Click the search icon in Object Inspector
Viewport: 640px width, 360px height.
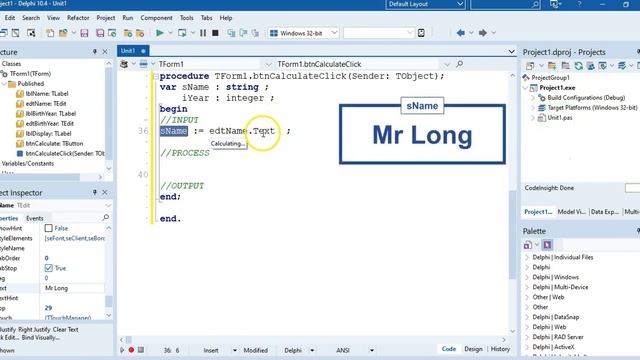(106, 217)
